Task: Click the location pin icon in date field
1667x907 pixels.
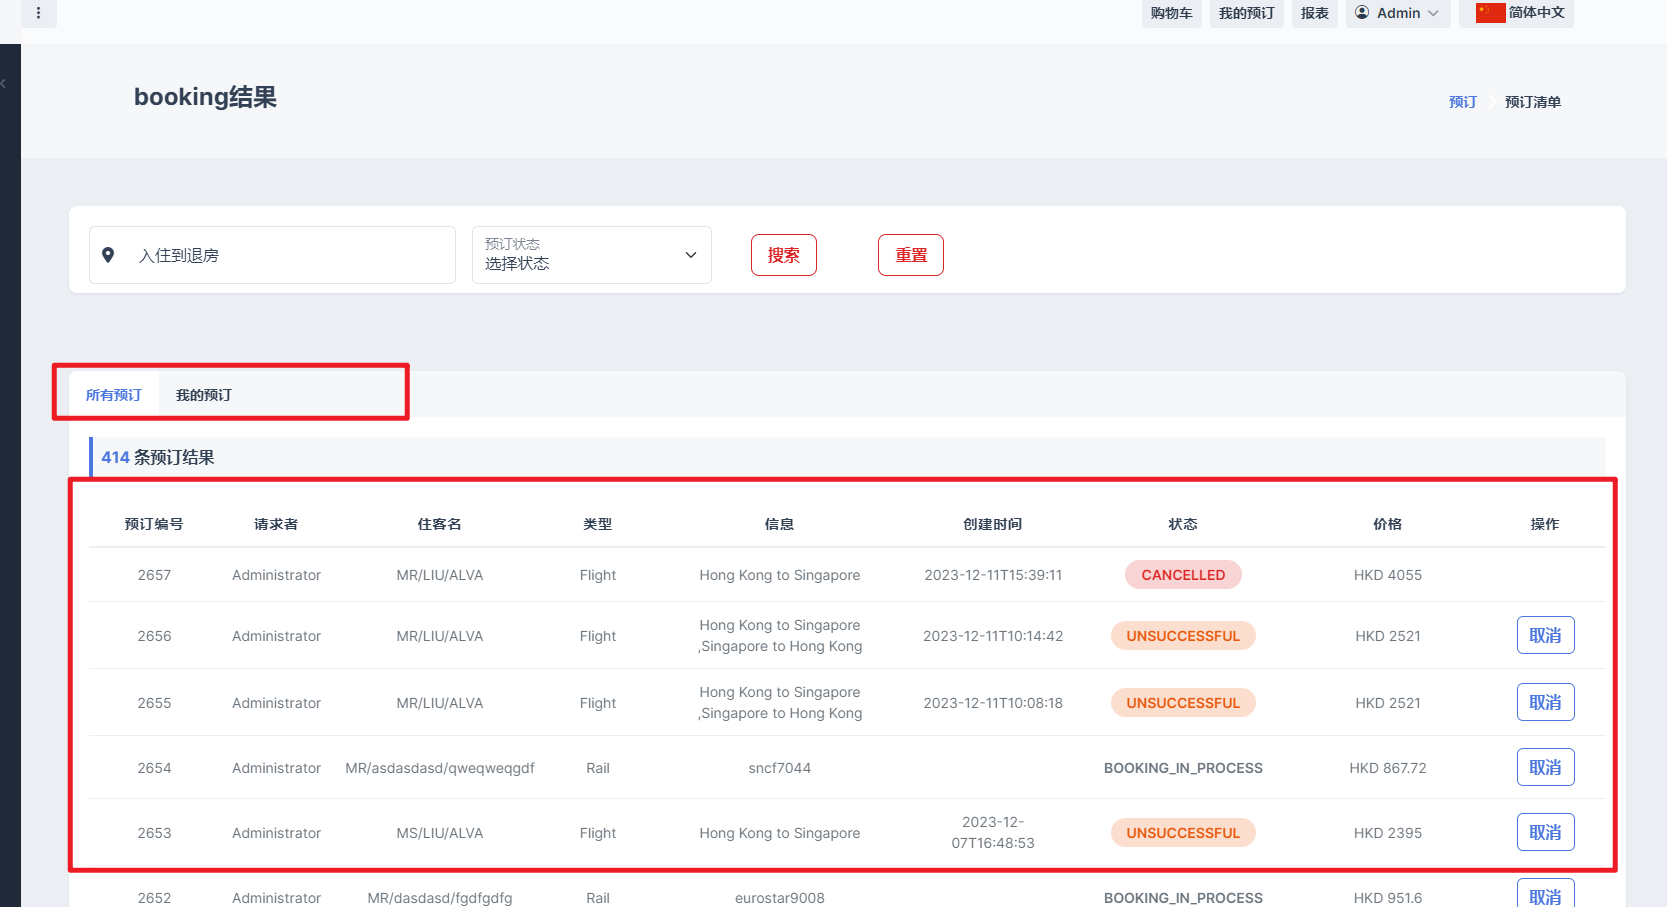Action: coord(108,255)
